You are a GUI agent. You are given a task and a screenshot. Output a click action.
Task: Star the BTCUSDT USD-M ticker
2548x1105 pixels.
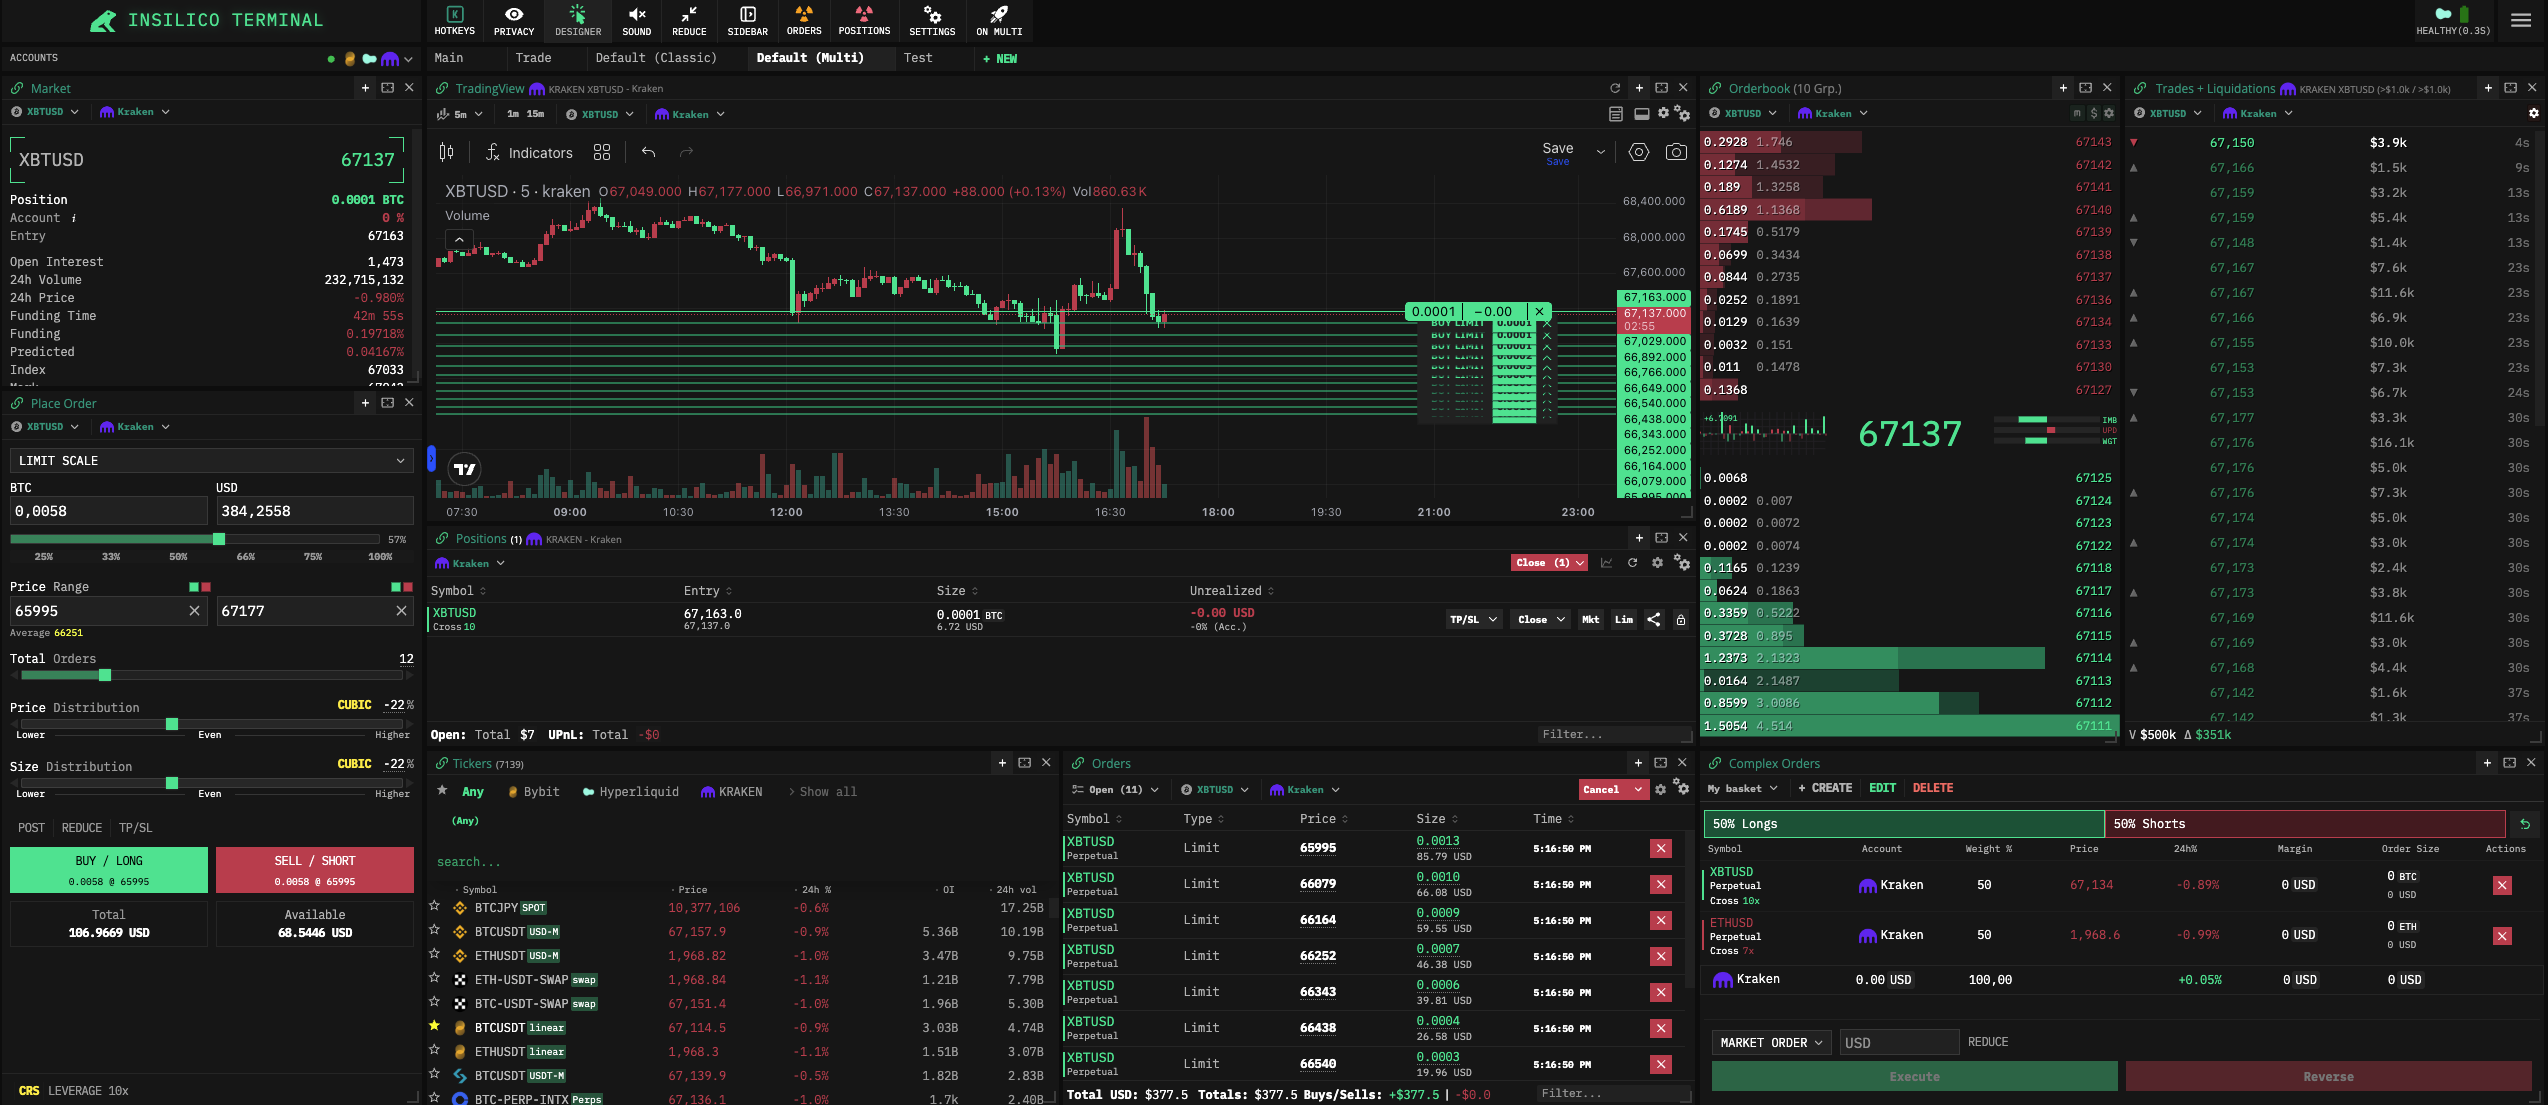coord(434,931)
